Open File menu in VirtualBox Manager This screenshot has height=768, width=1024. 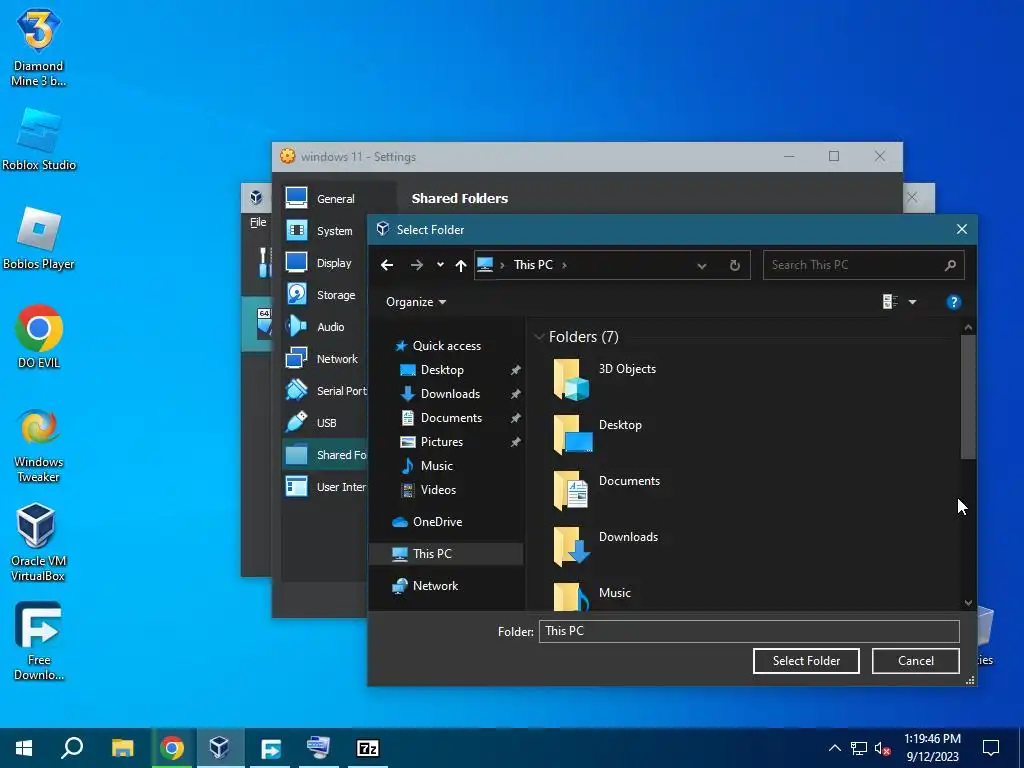(x=258, y=222)
